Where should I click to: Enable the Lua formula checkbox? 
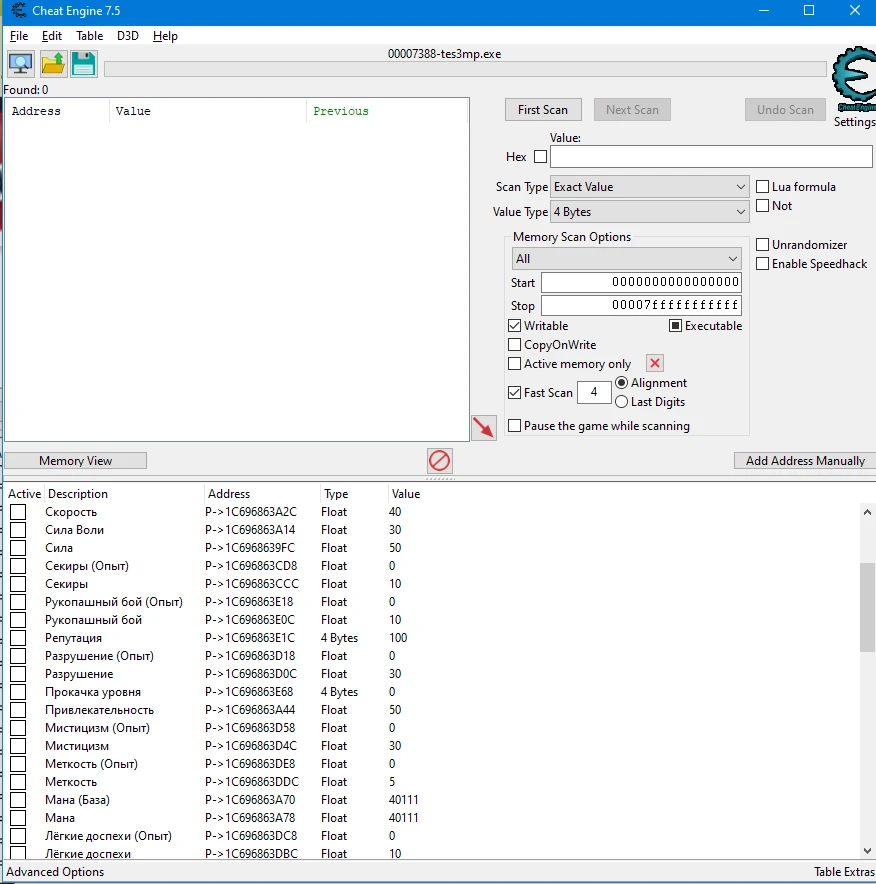pyautogui.click(x=762, y=187)
